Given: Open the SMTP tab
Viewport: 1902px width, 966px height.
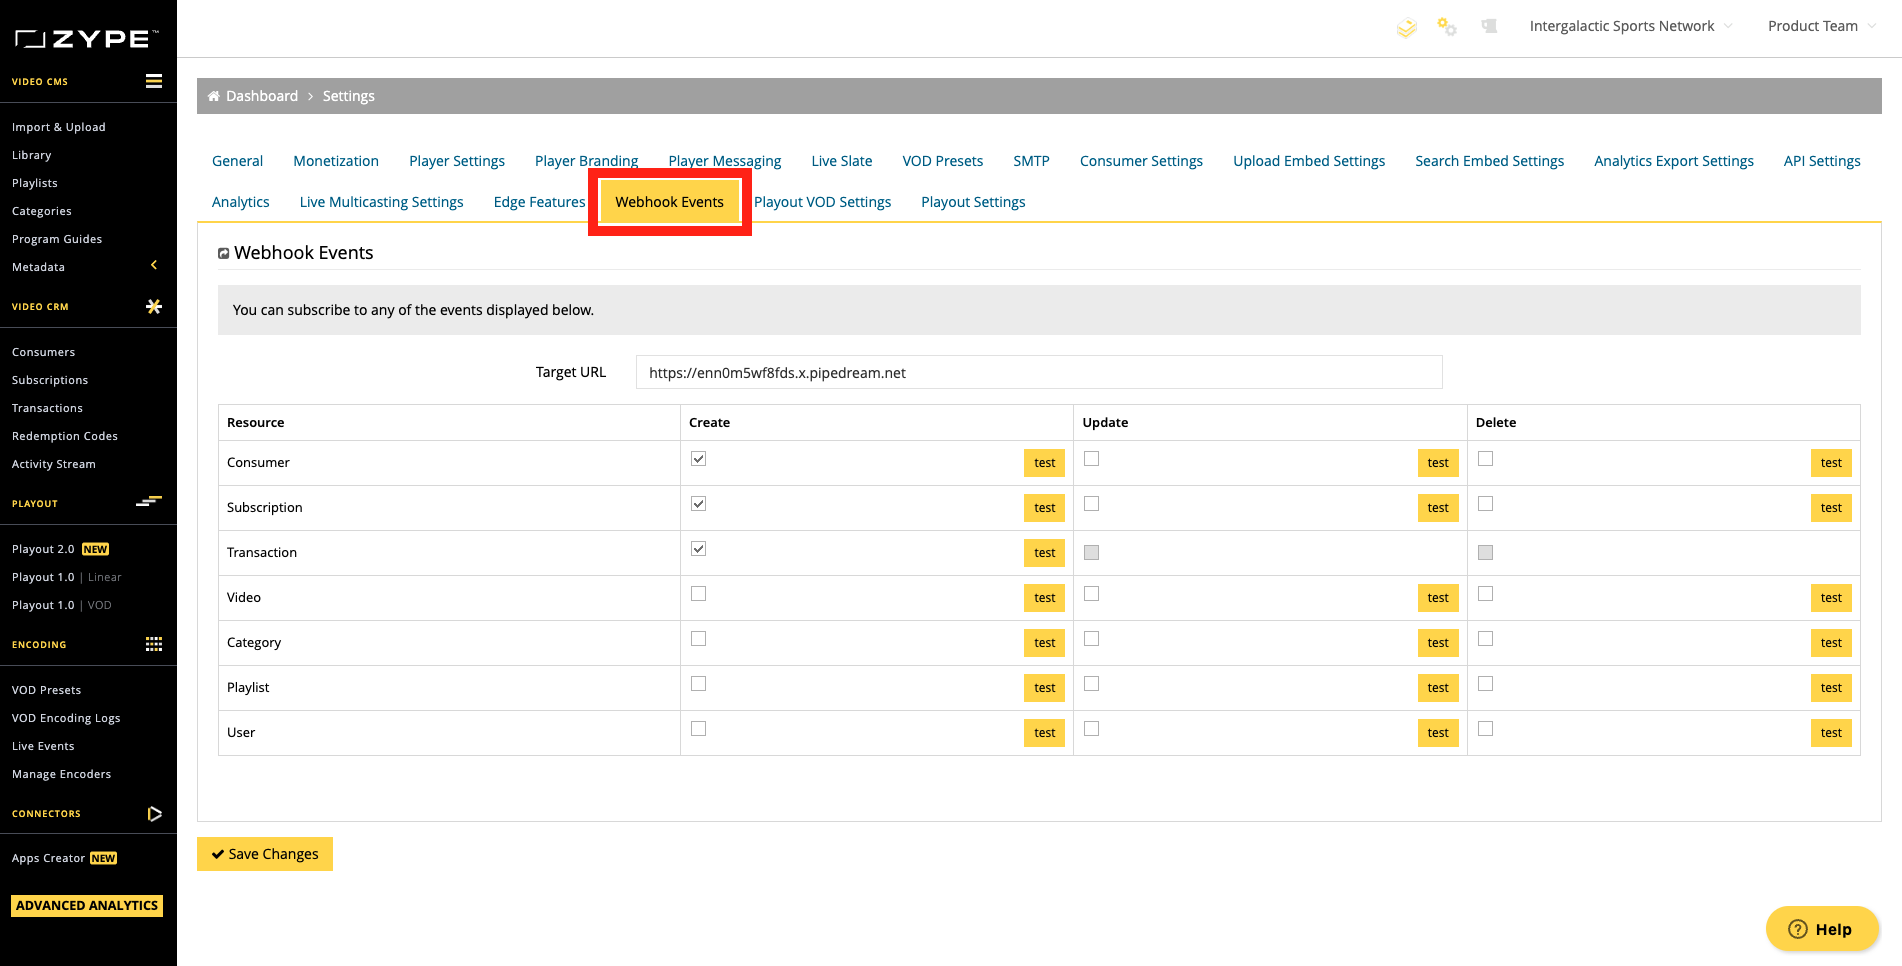Looking at the screenshot, I should [1031, 161].
